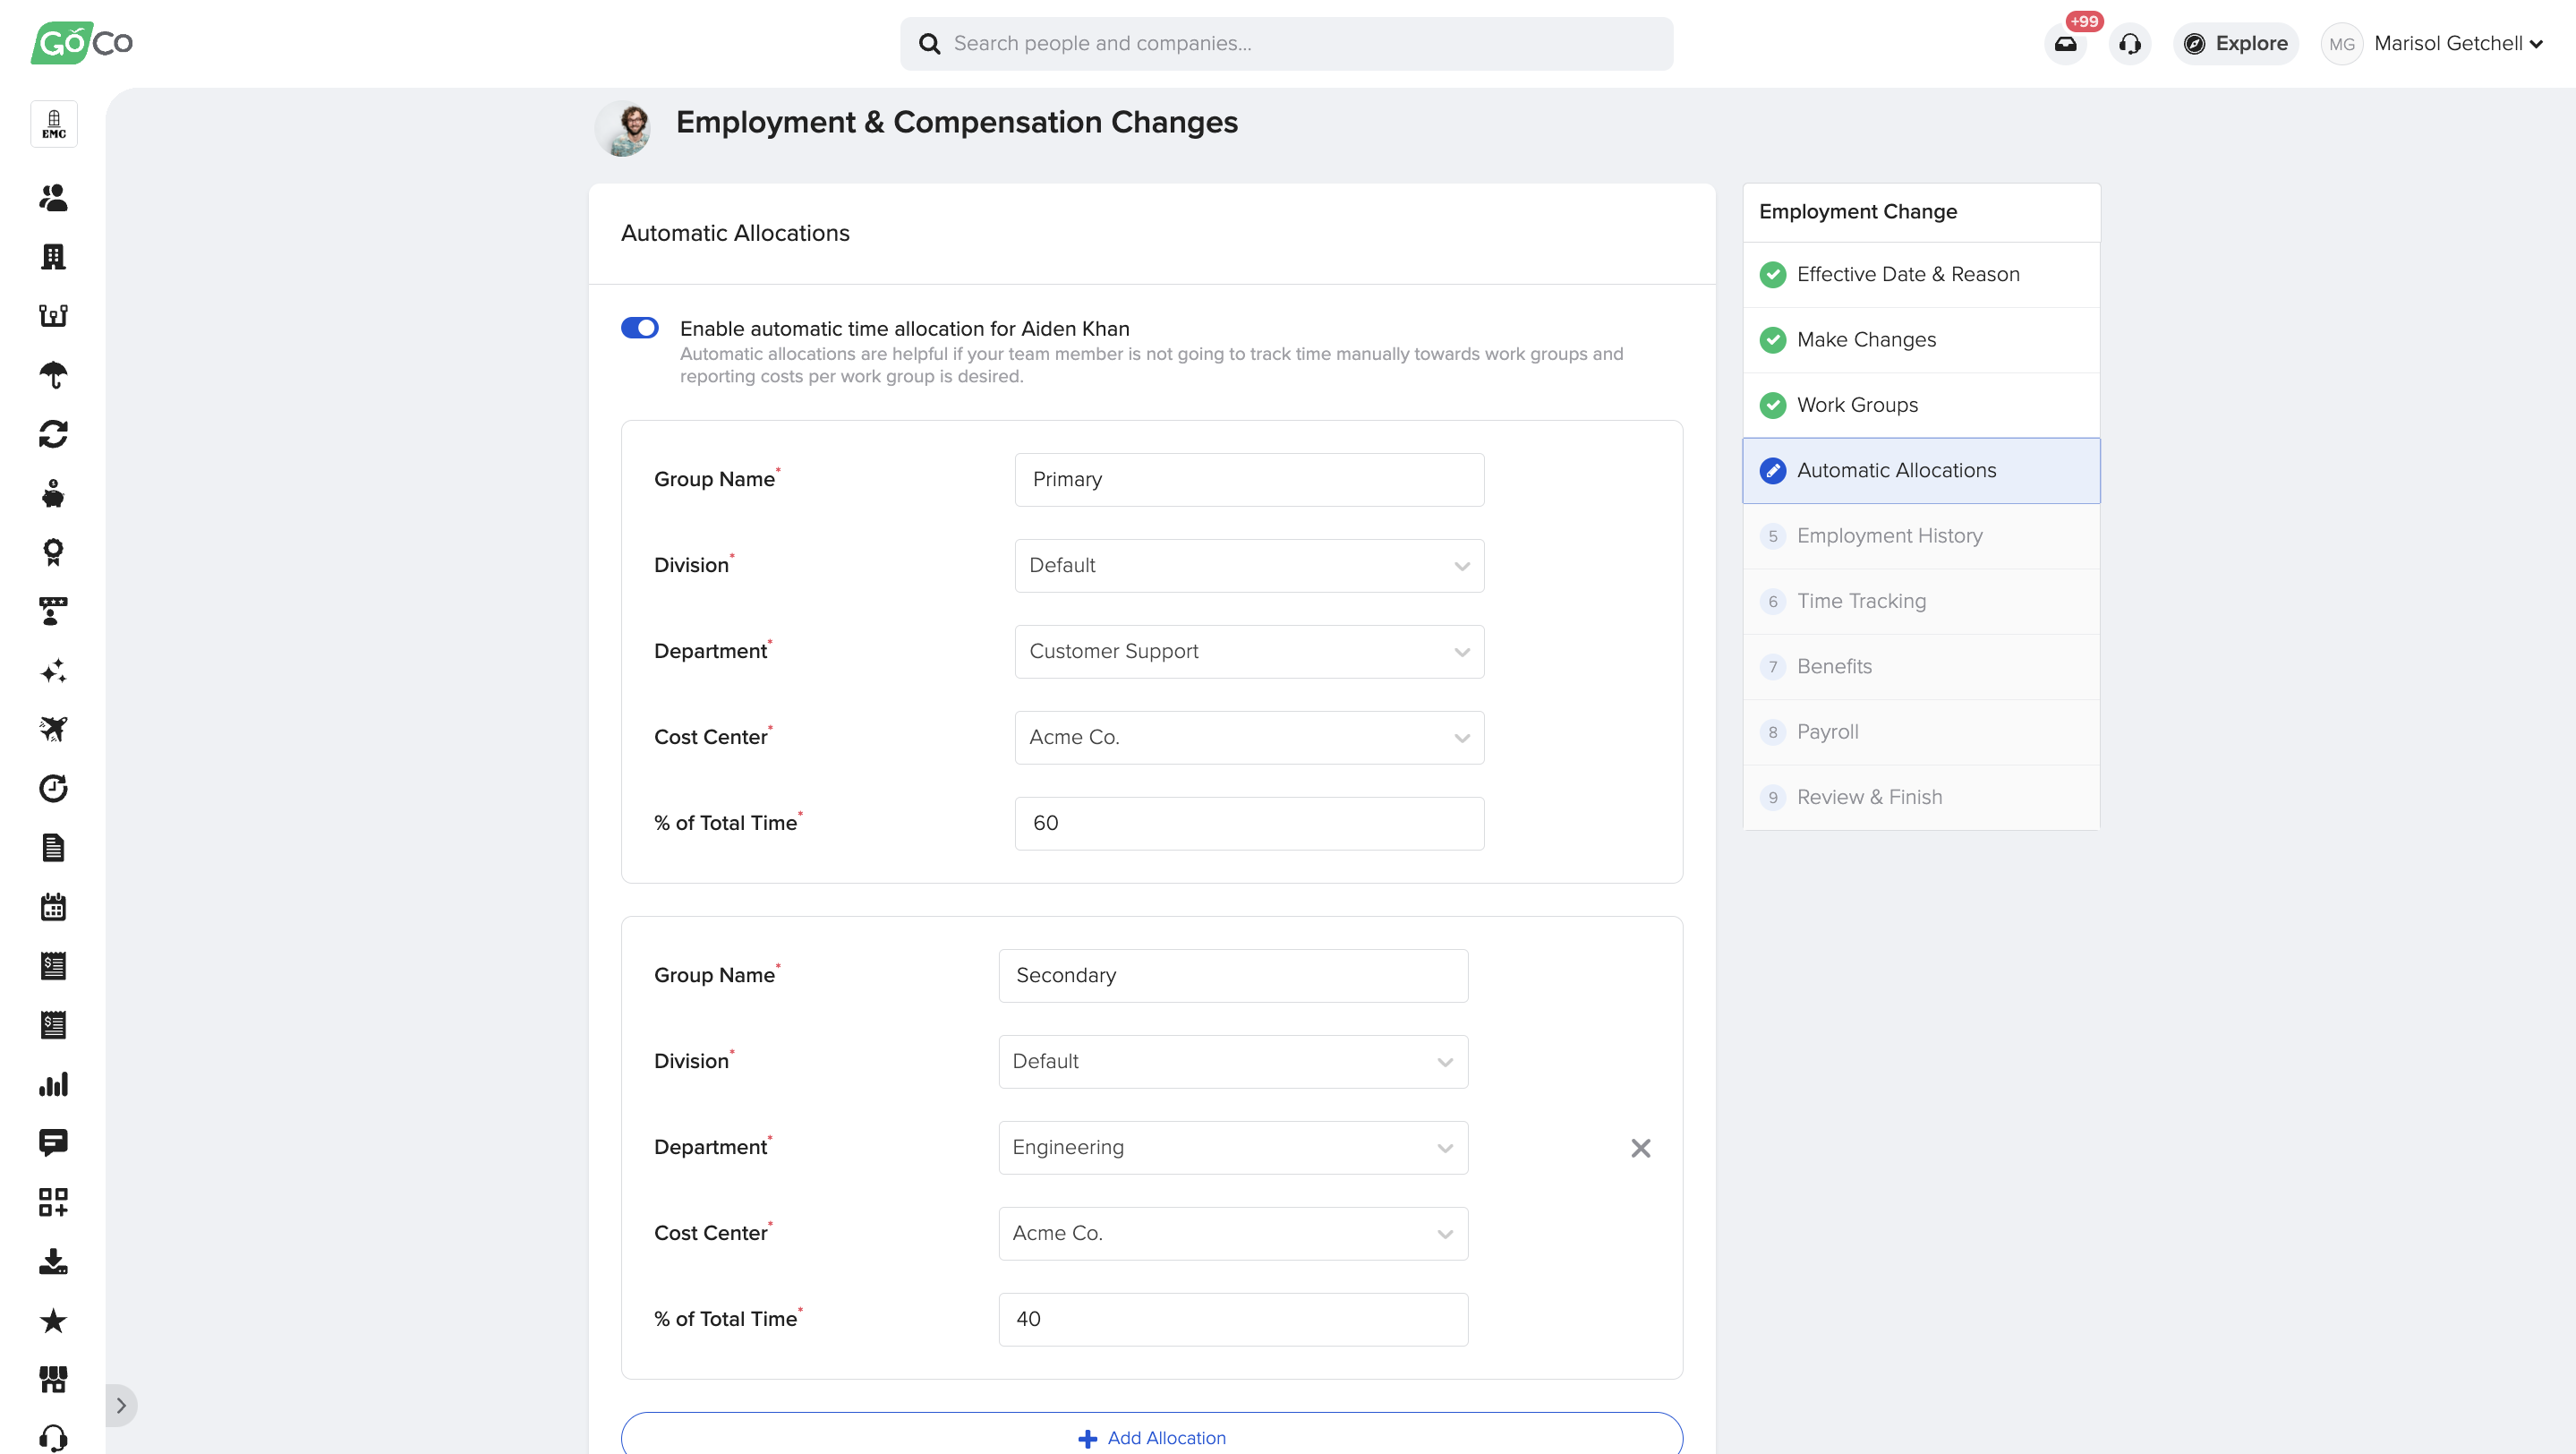Click the umbrella benefits sidebar icon
This screenshot has height=1454, width=2576.
click(x=53, y=375)
